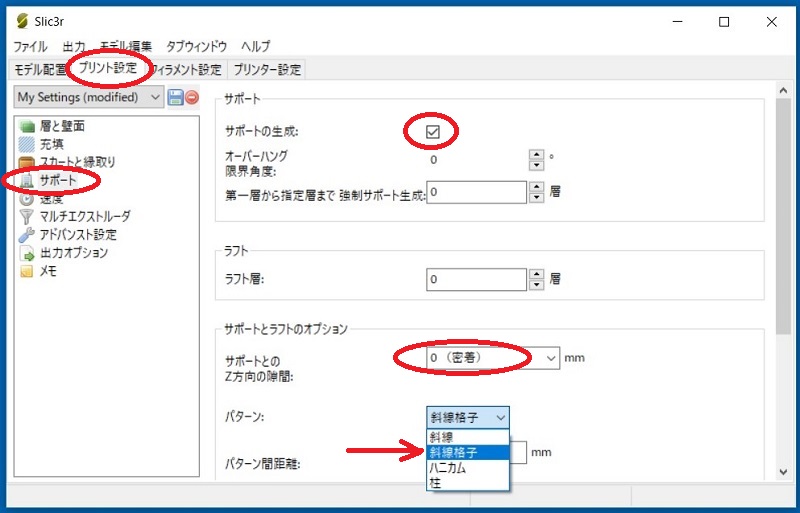Select スカートと縁取り in the sidebar
The image size is (800, 513).
(78, 162)
